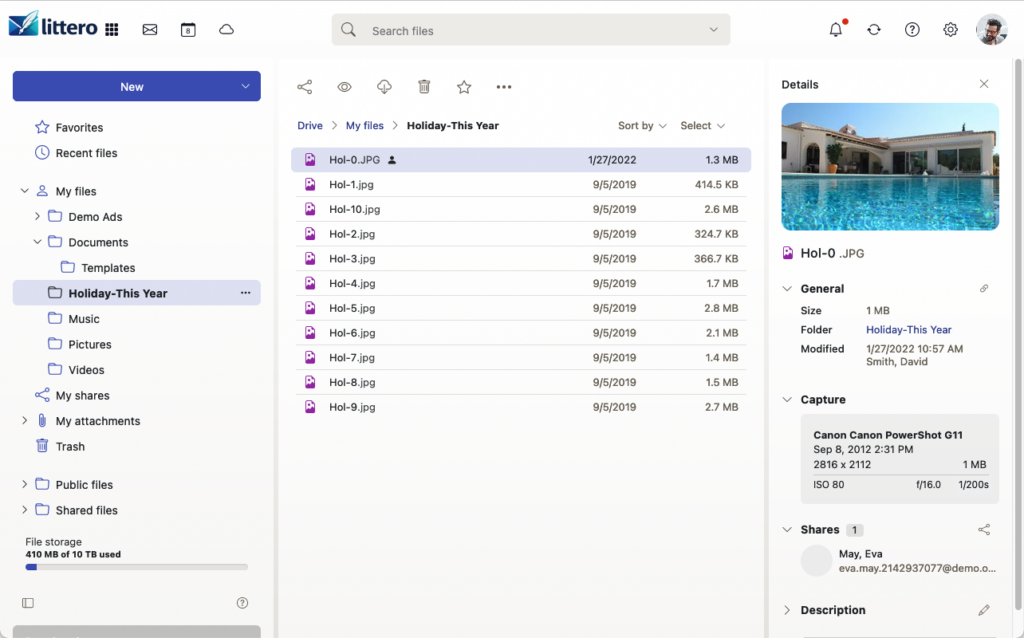Open Recent files in the sidebar
1024x638 pixels.
[86, 153]
